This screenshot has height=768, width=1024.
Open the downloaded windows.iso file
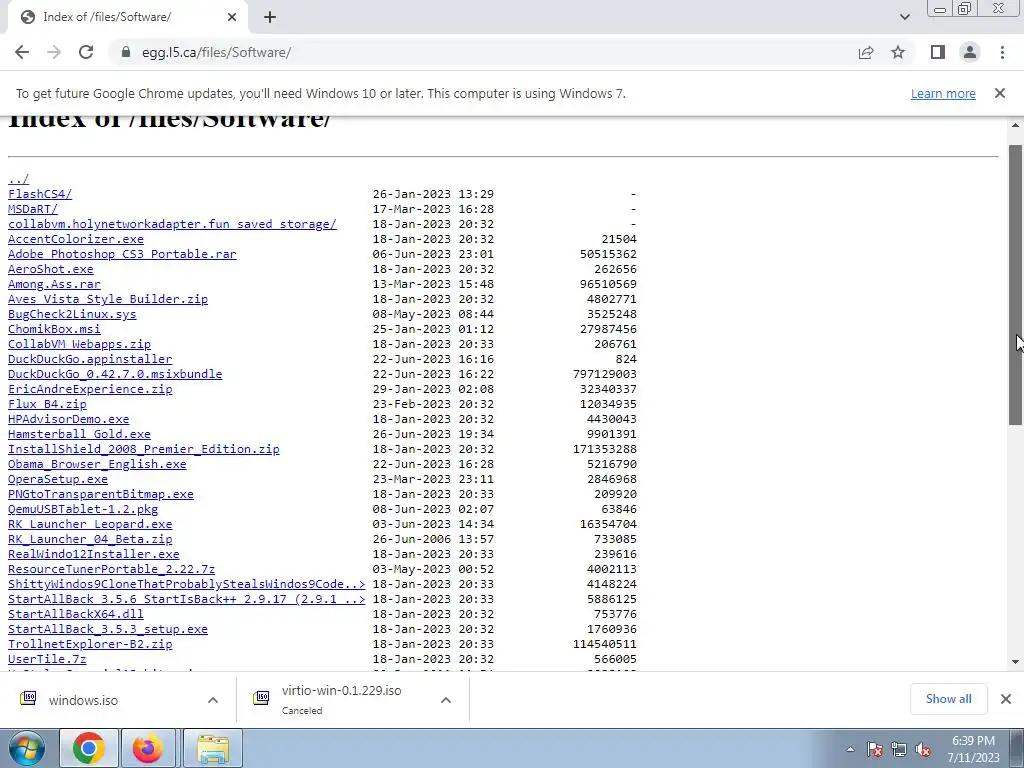point(83,700)
